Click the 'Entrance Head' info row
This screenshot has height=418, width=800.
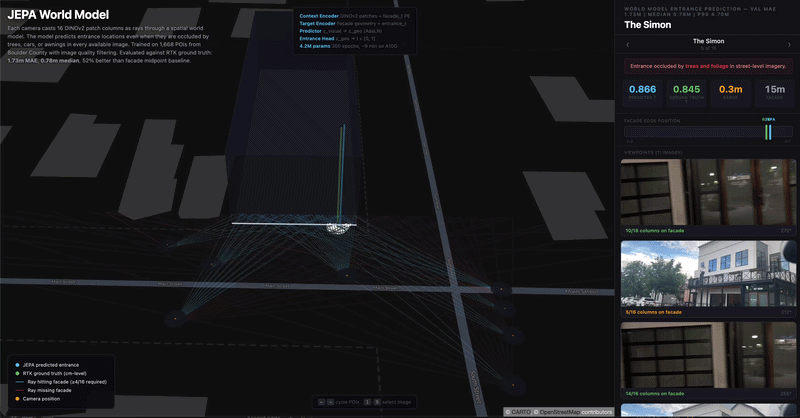337,38
